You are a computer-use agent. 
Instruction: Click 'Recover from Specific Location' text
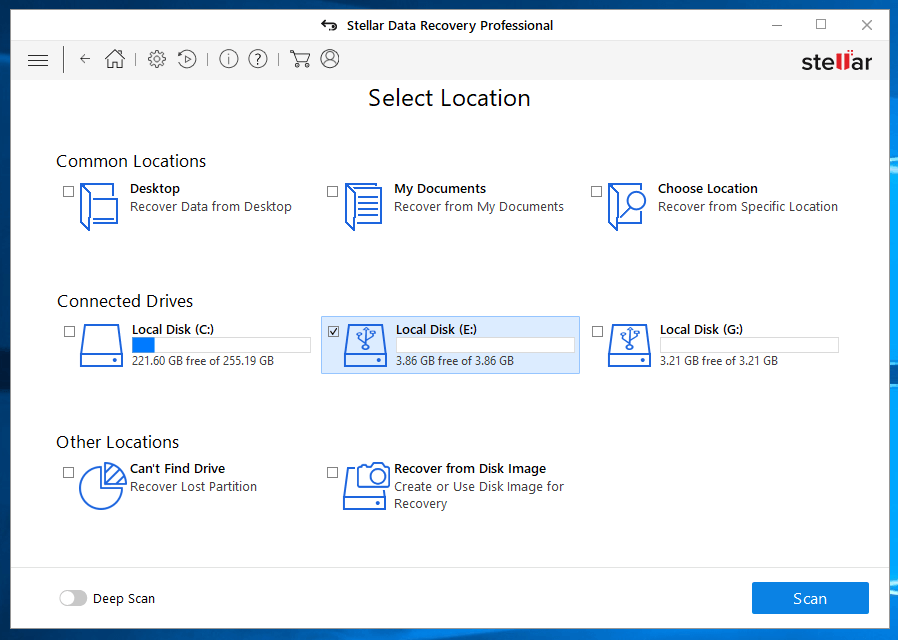(747, 206)
